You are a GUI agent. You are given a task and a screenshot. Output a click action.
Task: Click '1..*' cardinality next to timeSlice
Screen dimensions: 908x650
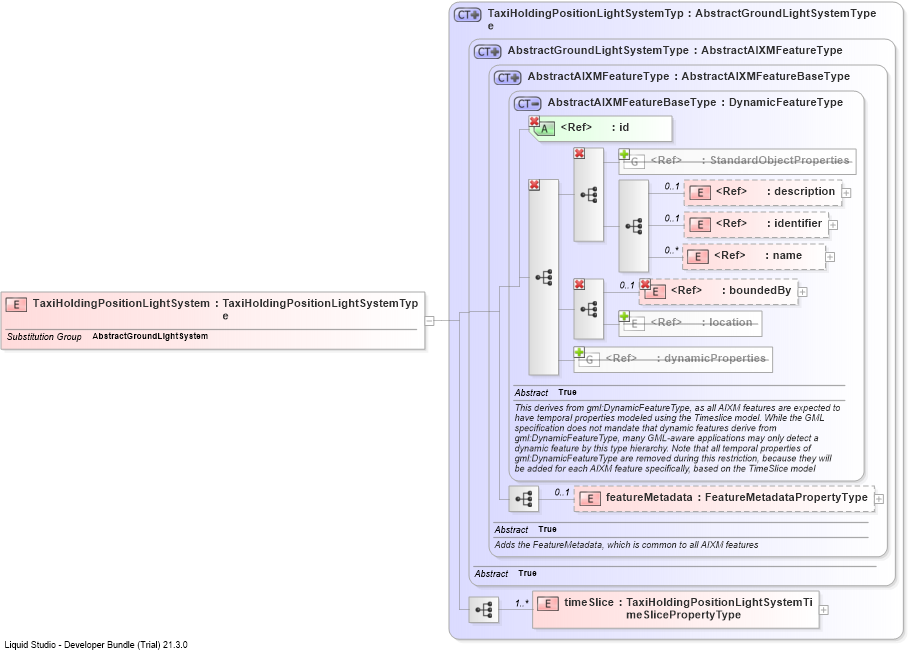point(522,604)
